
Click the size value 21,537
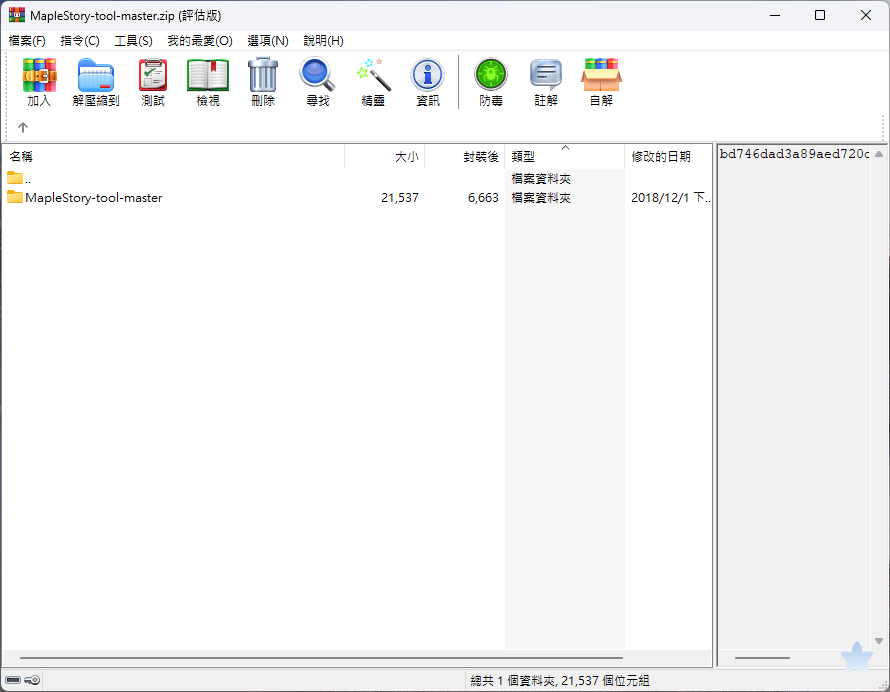pos(400,198)
